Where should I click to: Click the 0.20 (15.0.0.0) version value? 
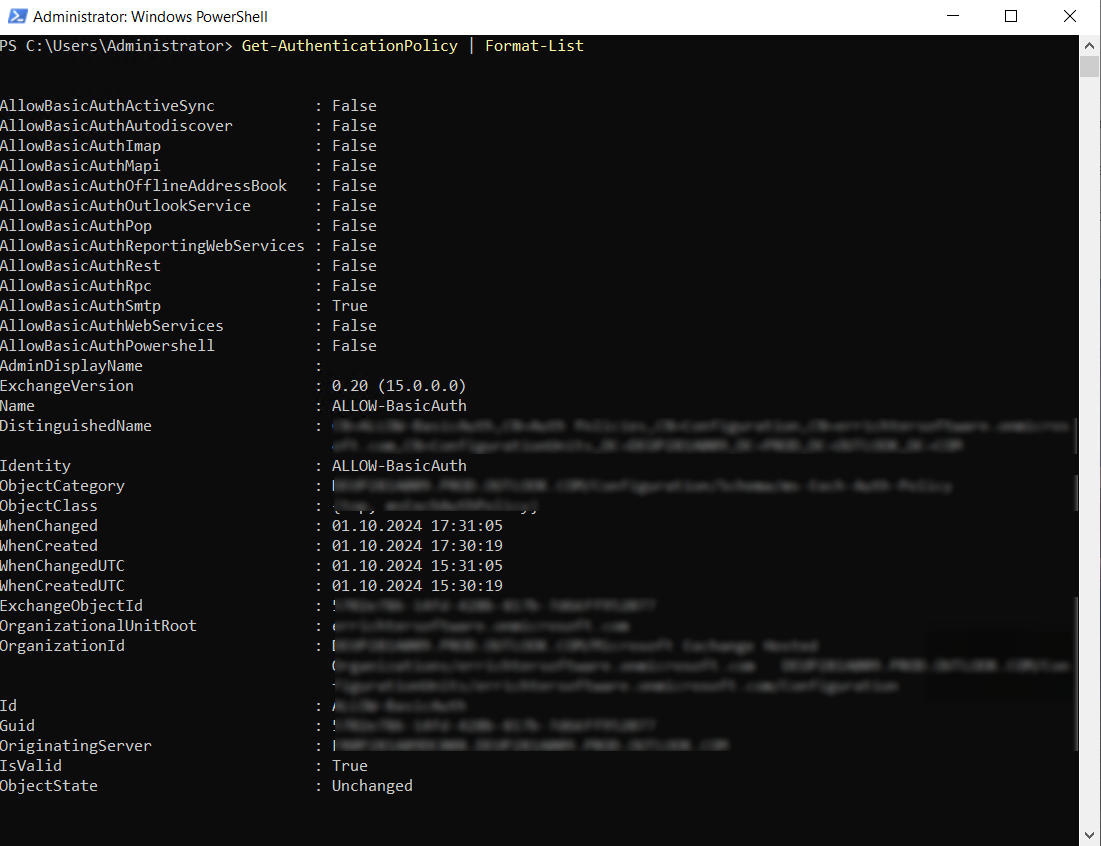coord(399,386)
